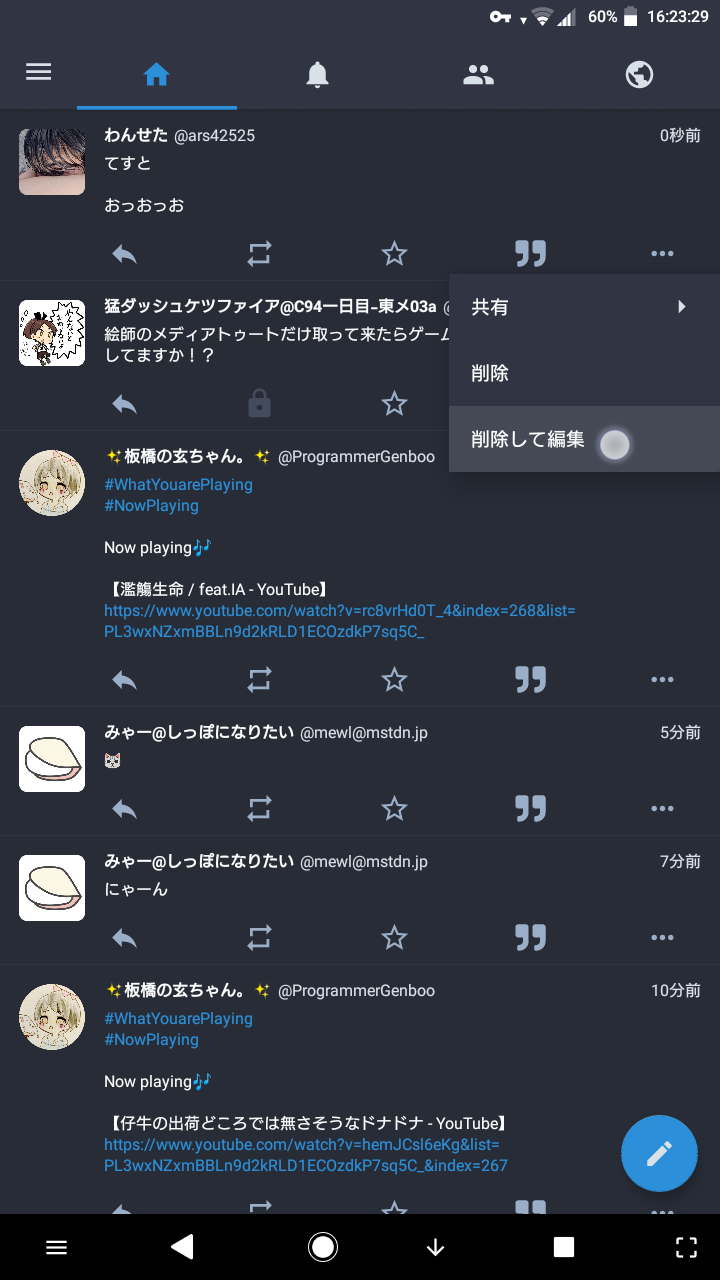
Task: Open the 鑑鰻生命 YouTube link
Action: (x=340, y=621)
